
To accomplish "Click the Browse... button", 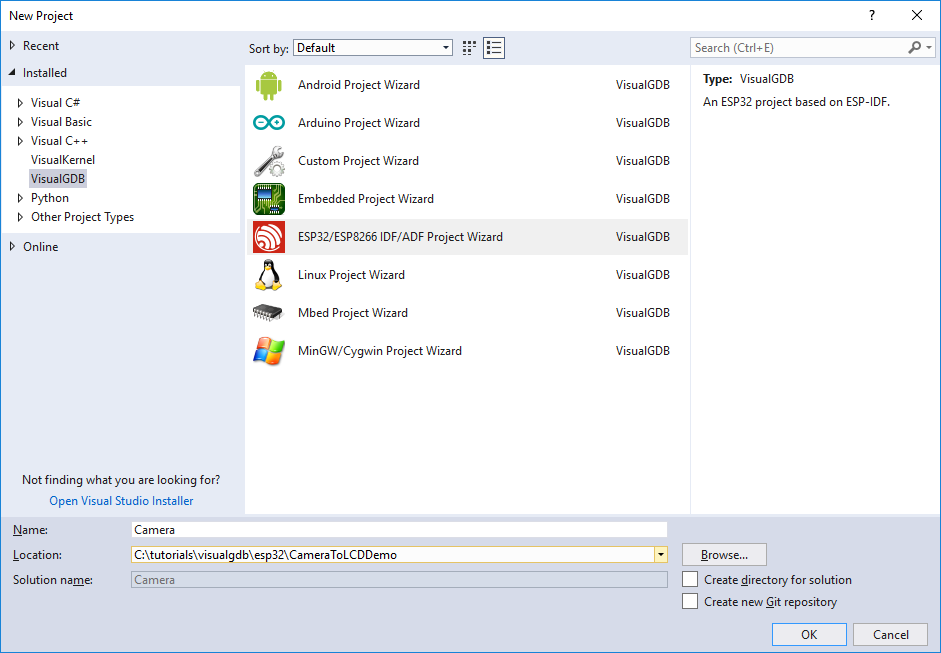I will click(724, 555).
